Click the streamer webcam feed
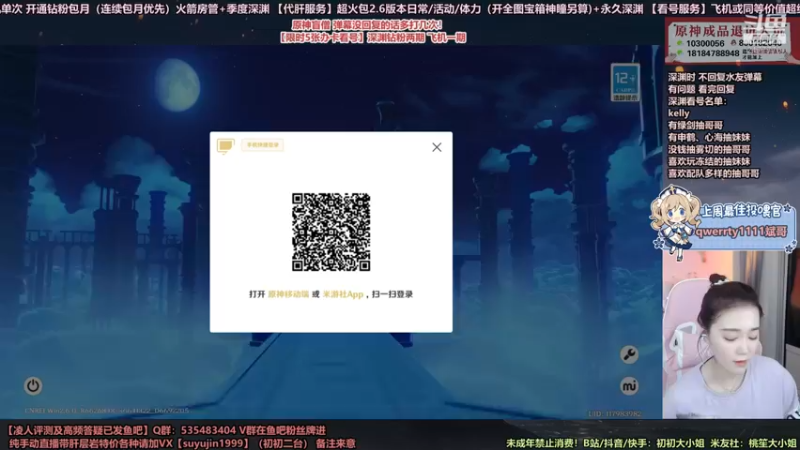800x450 pixels. click(x=731, y=335)
